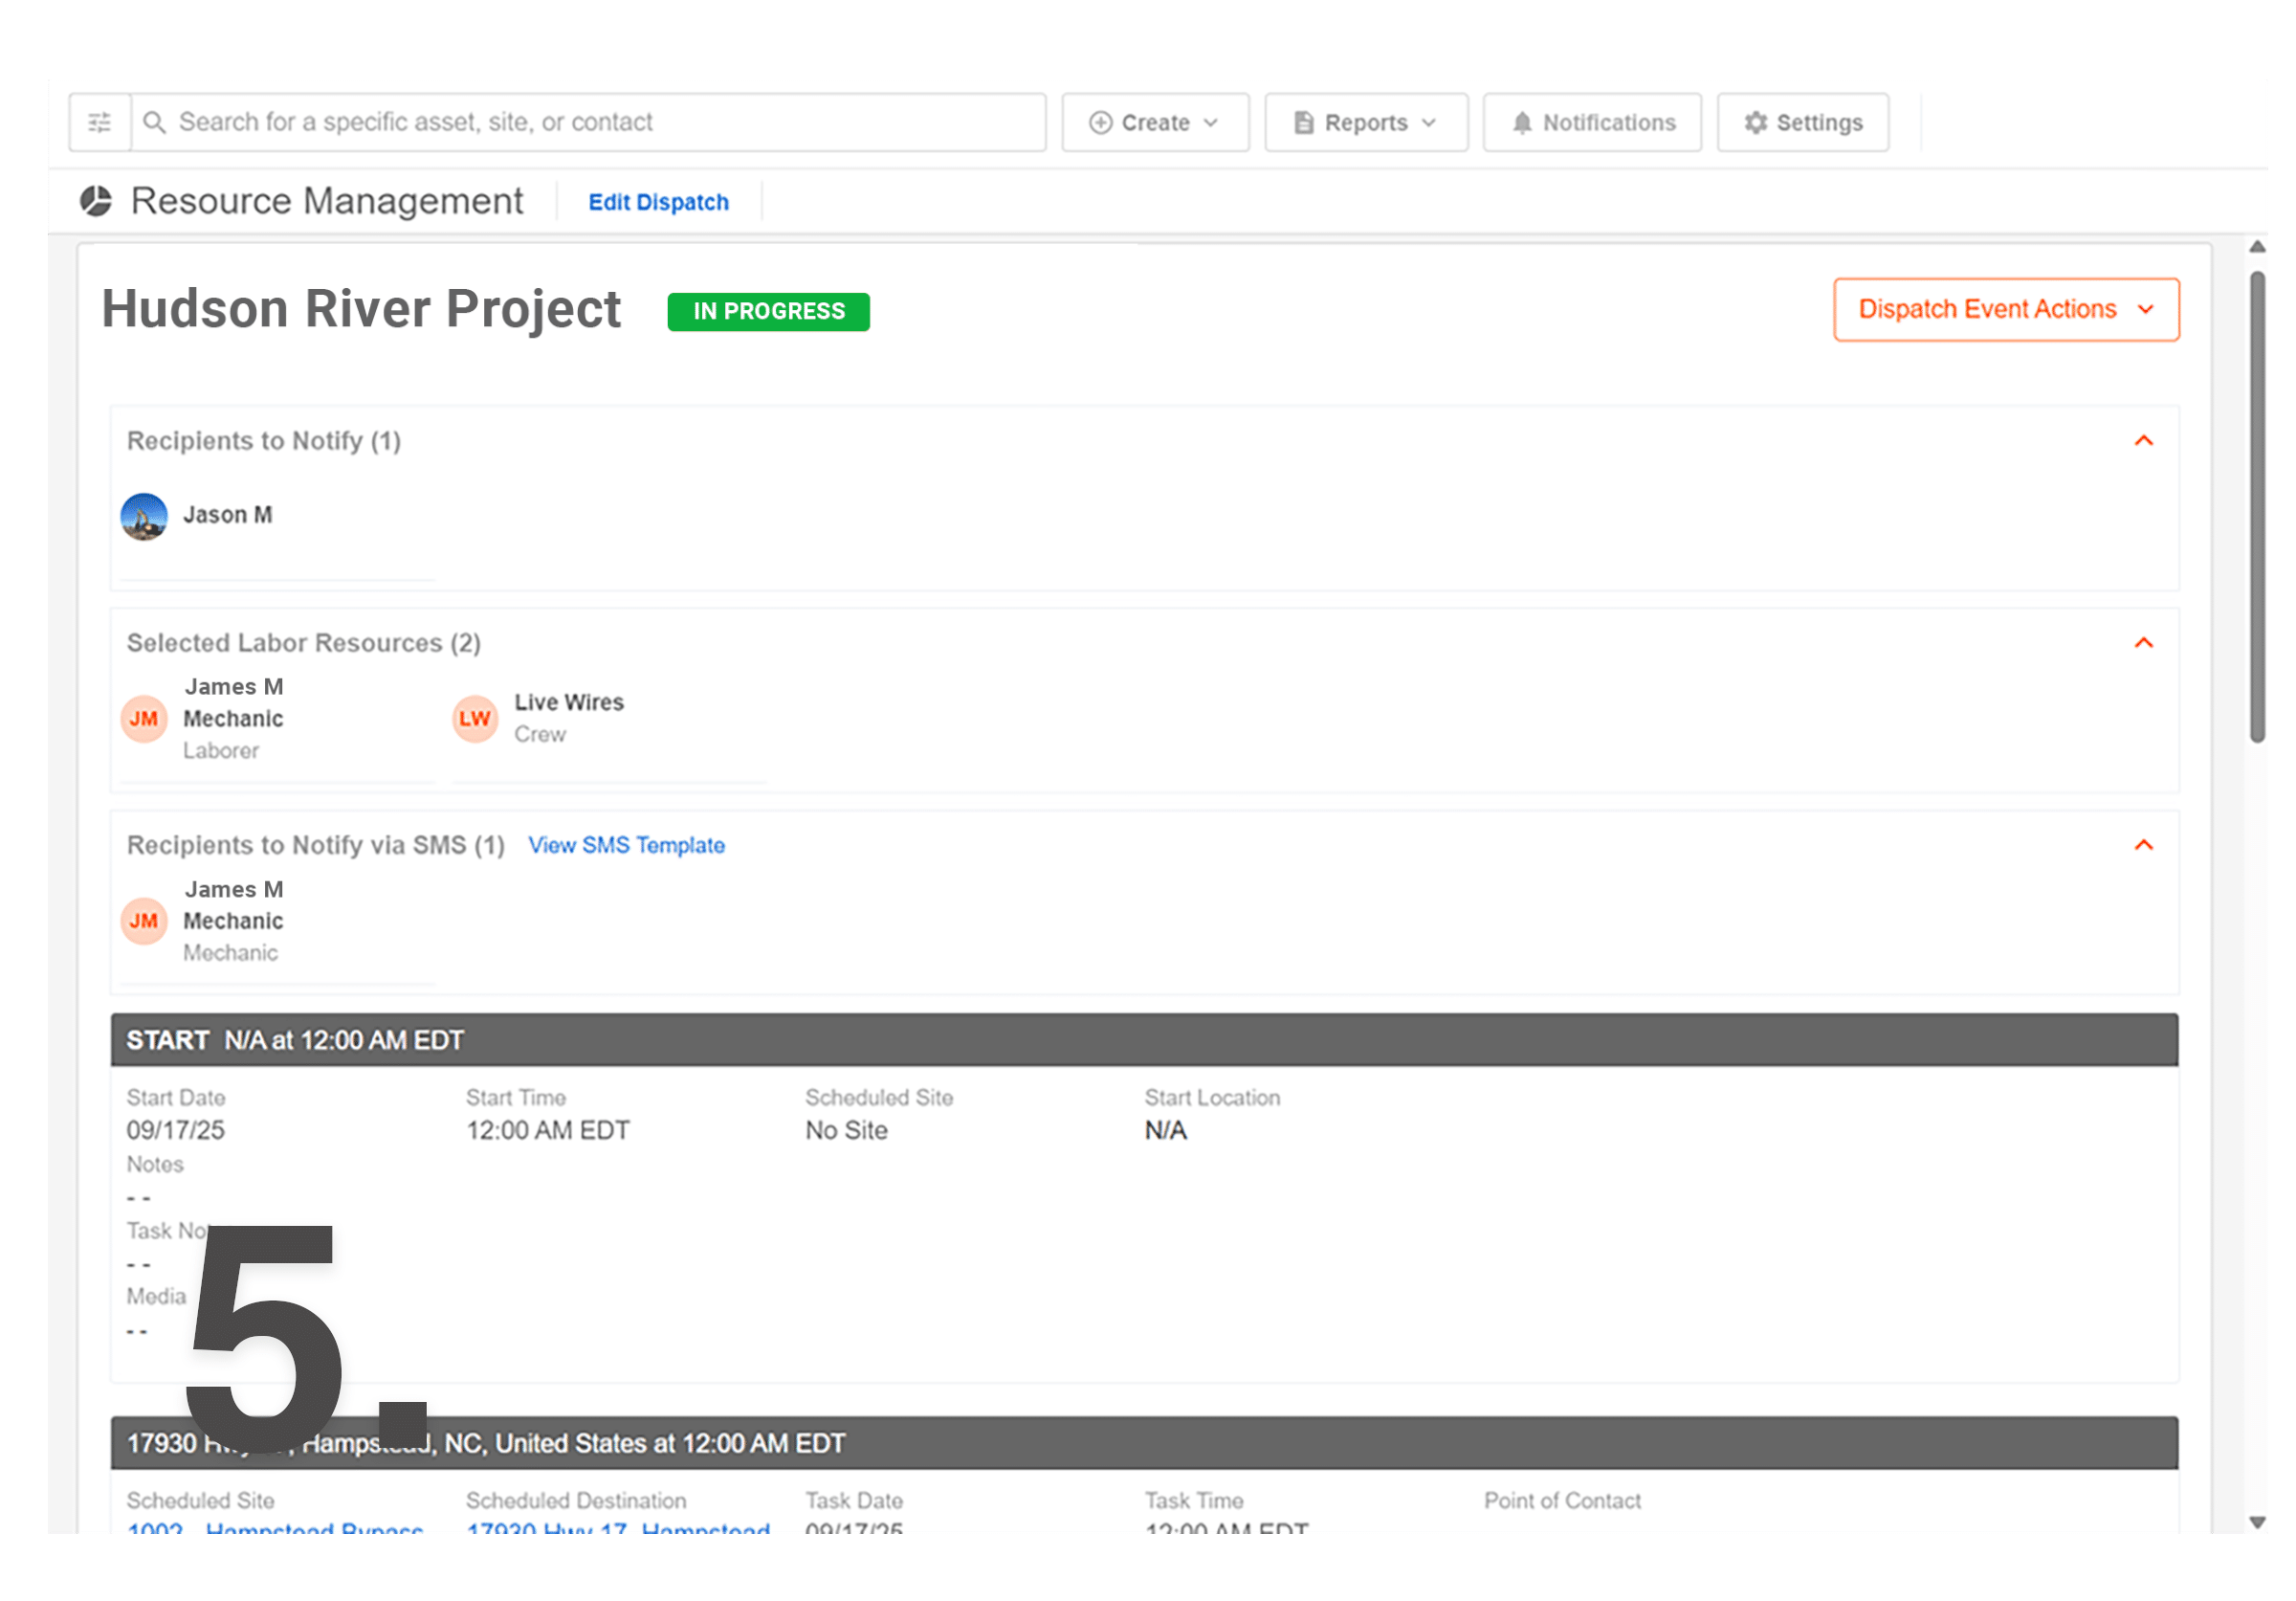The width and height of the screenshot is (2296, 1601).
Task: Open the Dispatch Event Actions dropdown
Action: [2004, 309]
